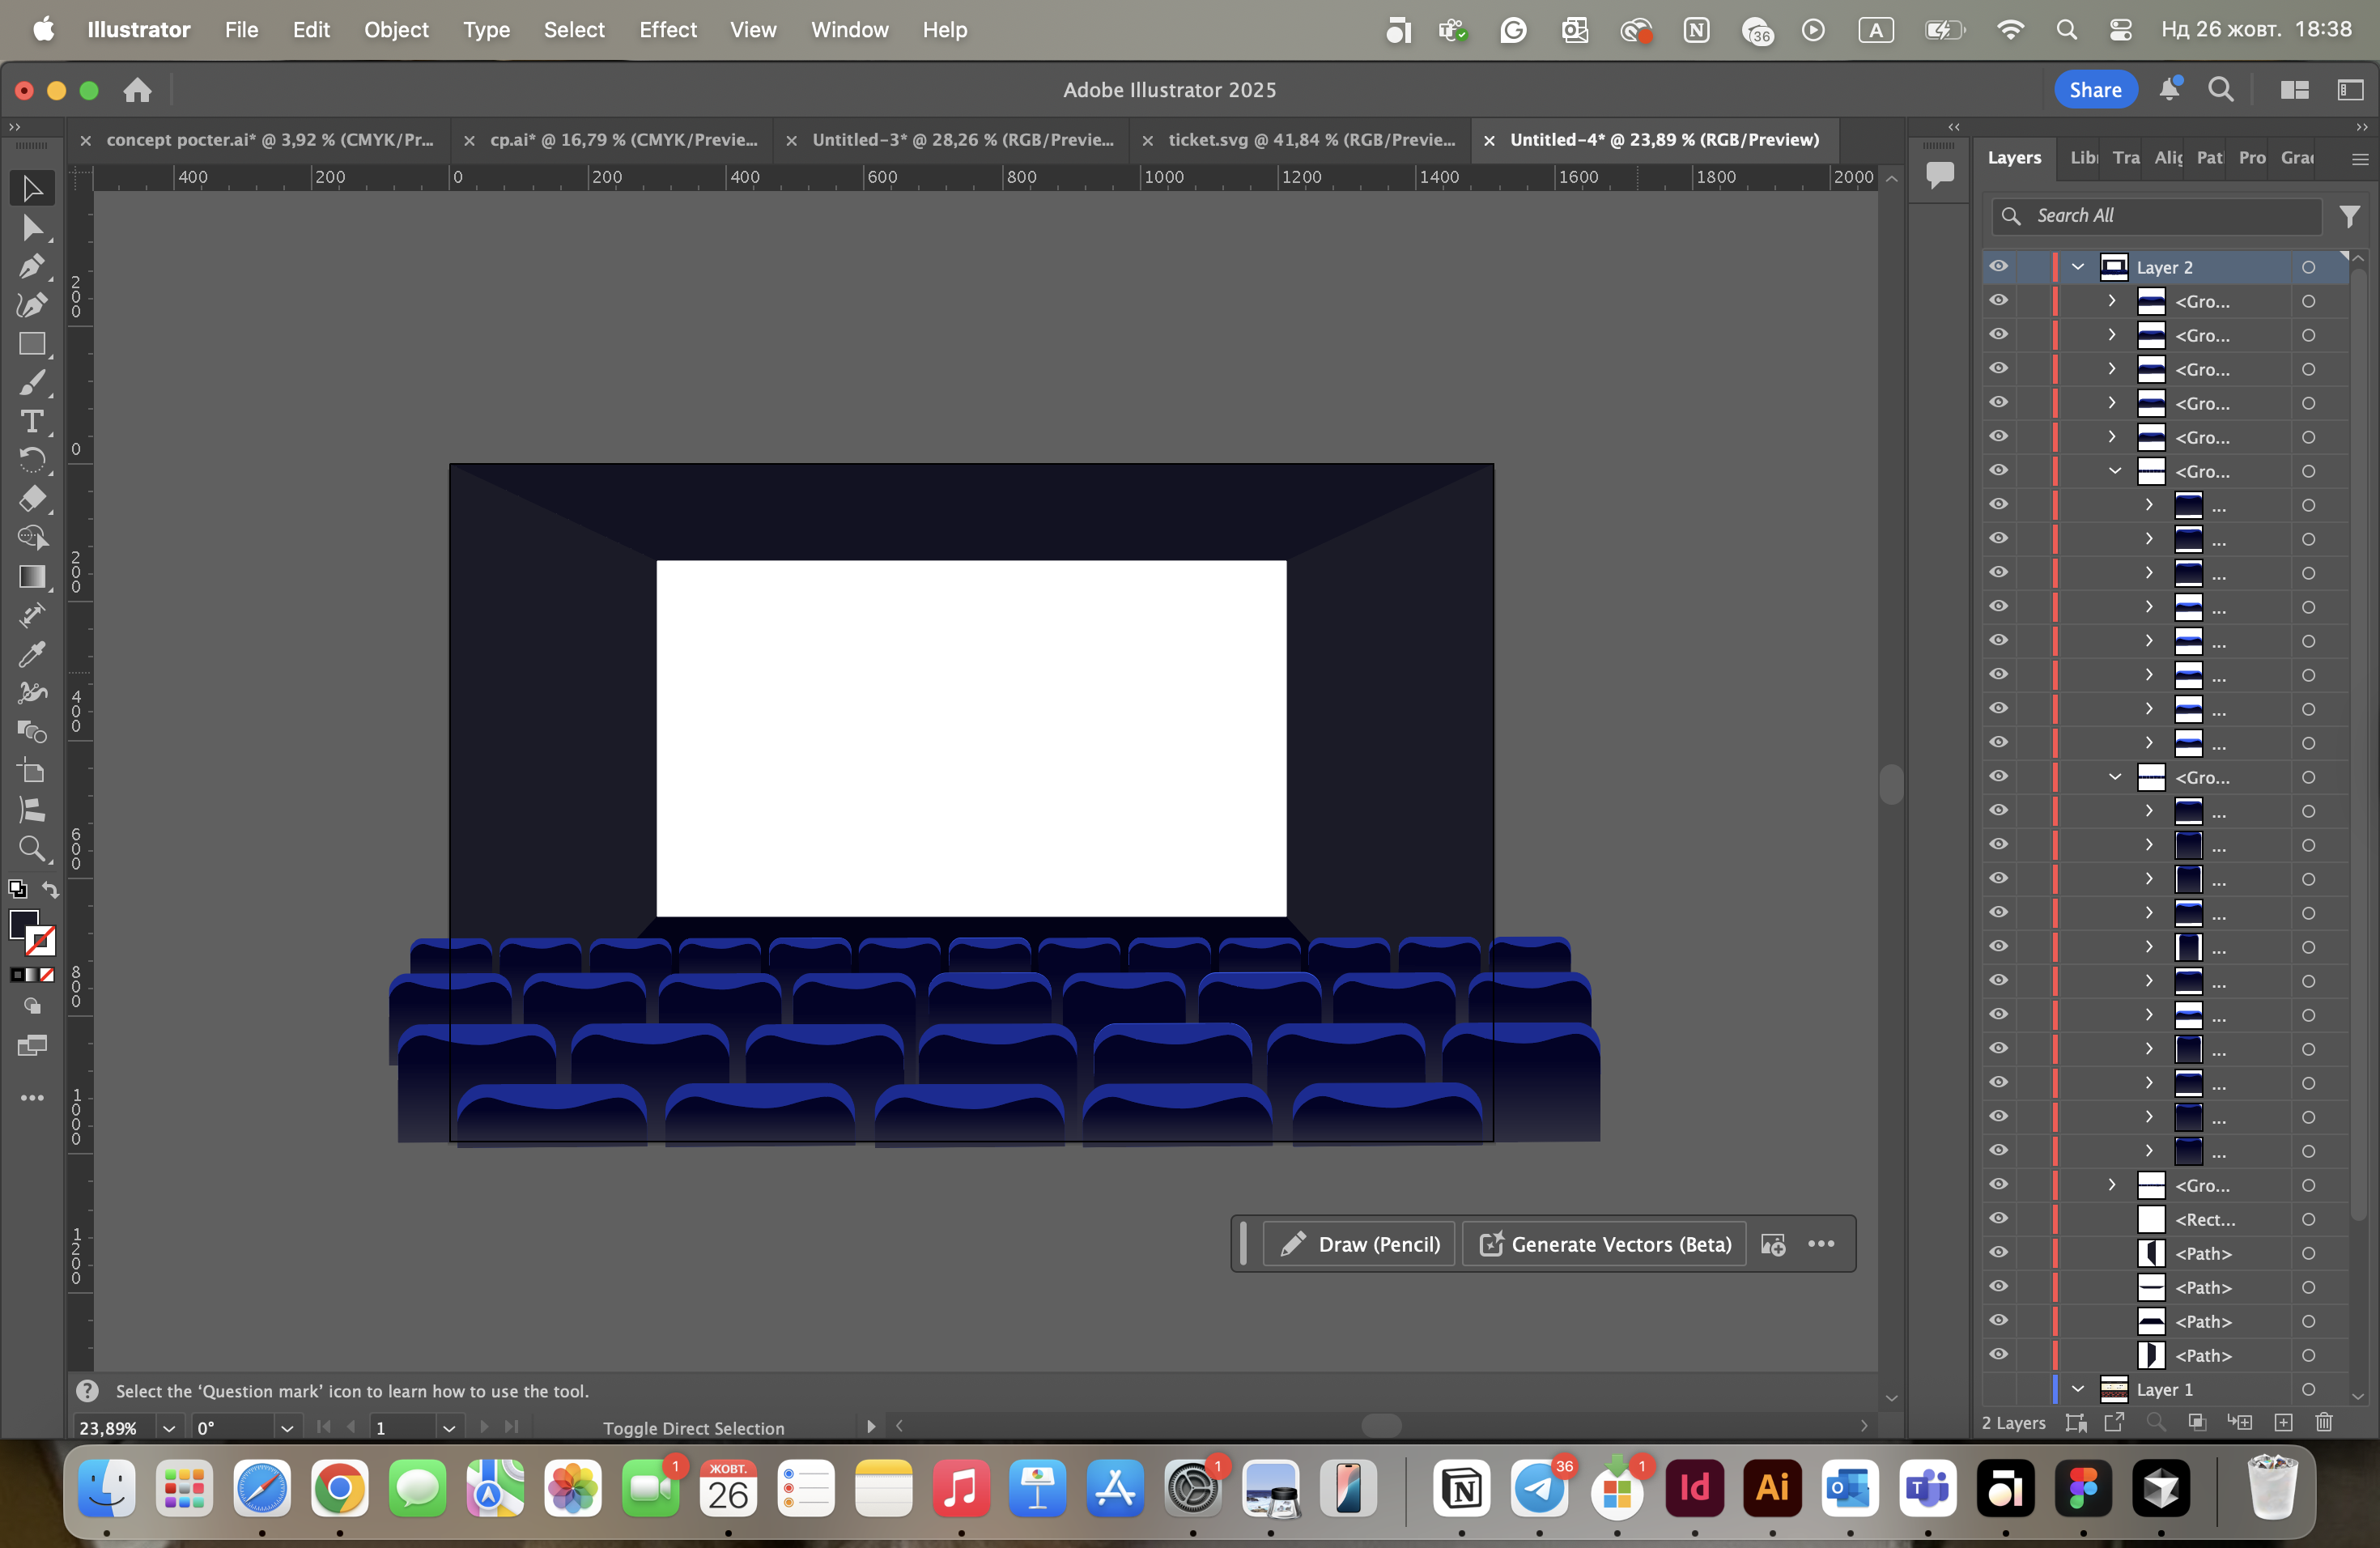Collapse the Layer 1 chevron
Image resolution: width=2380 pixels, height=1548 pixels.
coord(2078,1389)
